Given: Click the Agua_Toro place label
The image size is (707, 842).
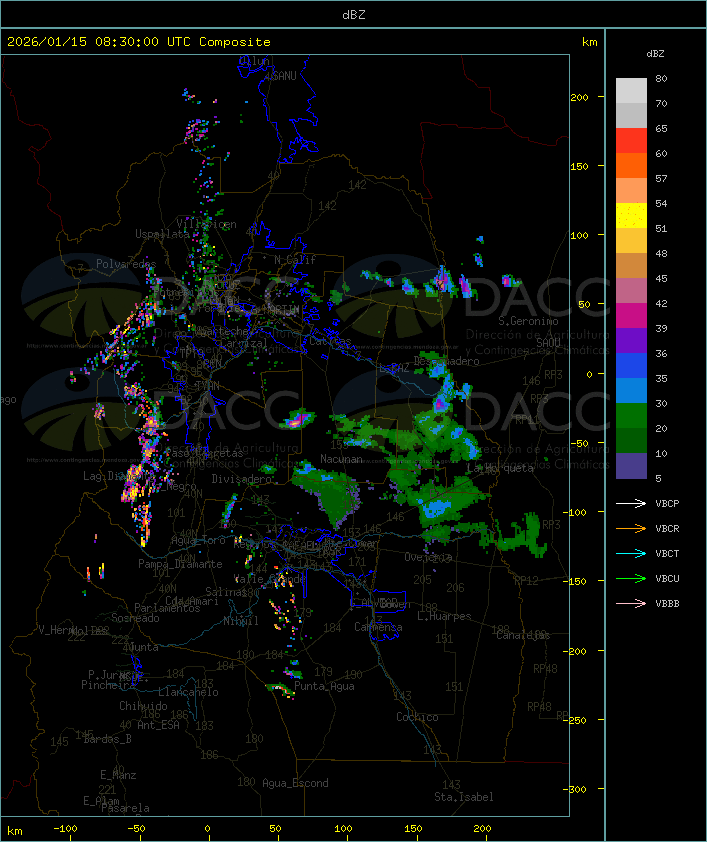Looking at the screenshot, I should pyautogui.click(x=198, y=540).
